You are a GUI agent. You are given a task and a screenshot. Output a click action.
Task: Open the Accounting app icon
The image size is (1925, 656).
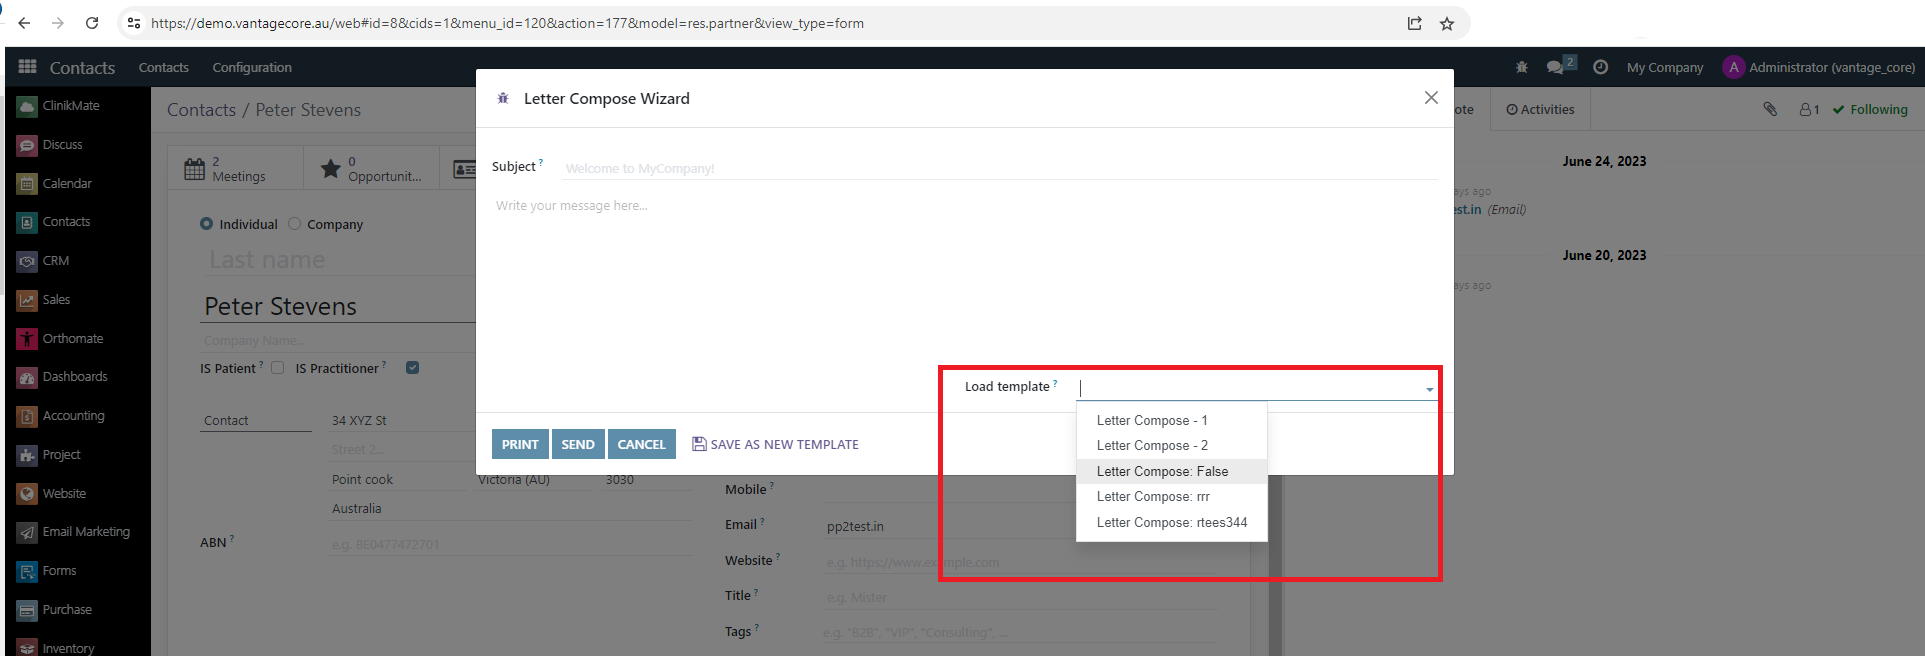(x=27, y=416)
